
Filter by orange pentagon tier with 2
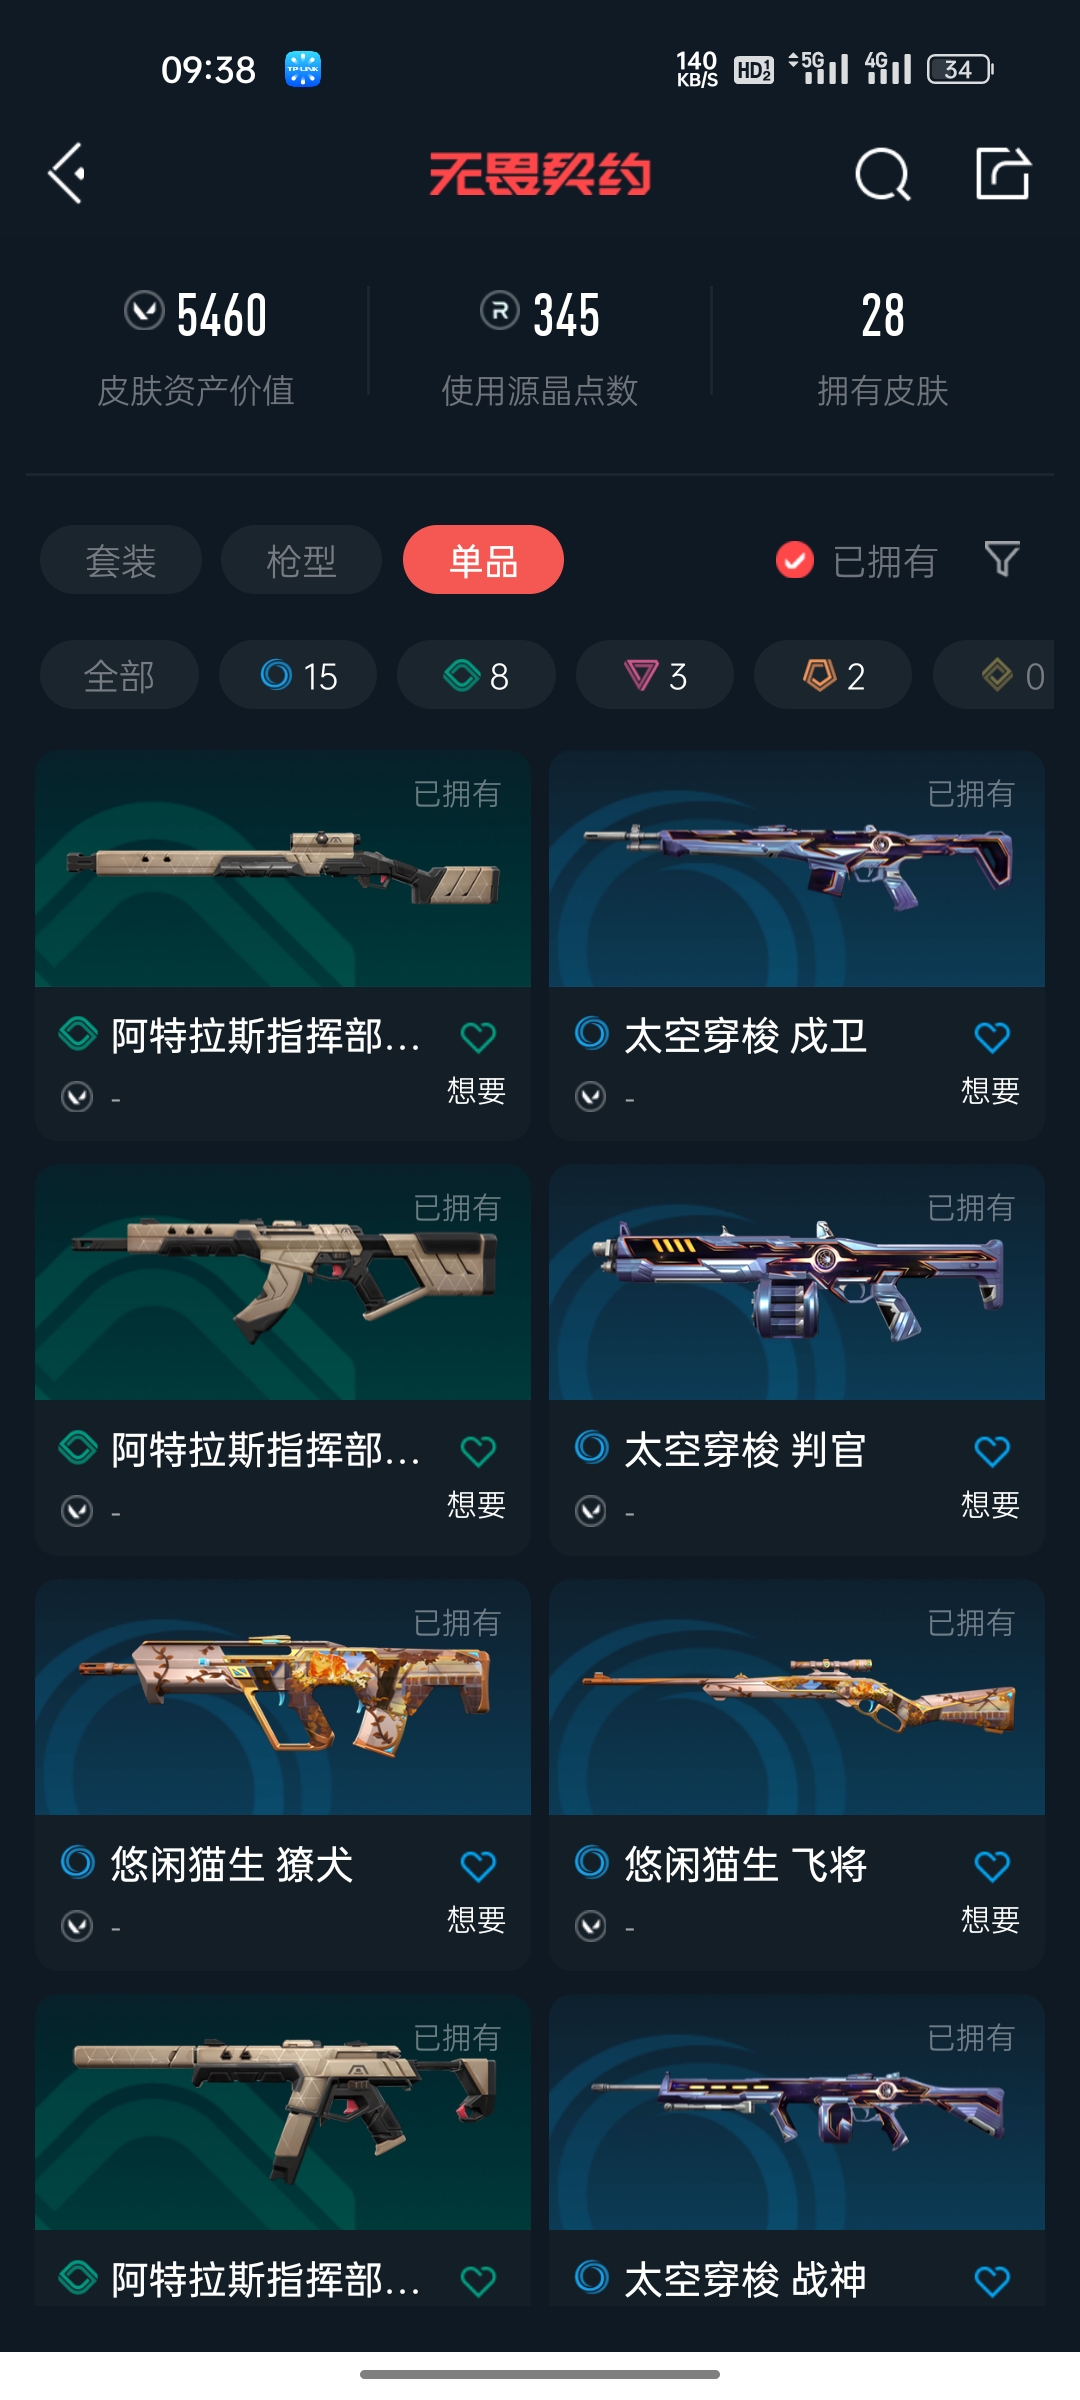pyautogui.click(x=833, y=675)
